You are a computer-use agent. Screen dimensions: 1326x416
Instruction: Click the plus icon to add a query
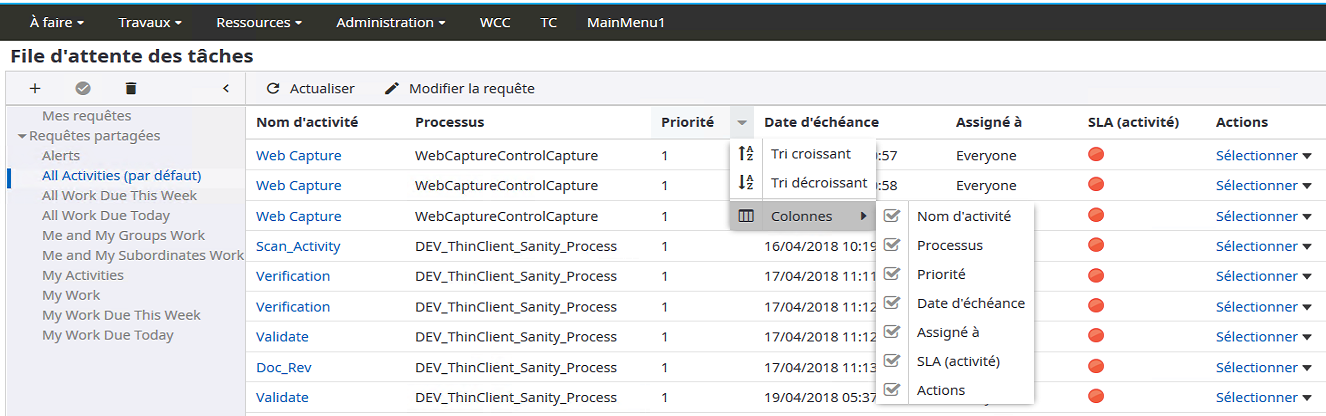(35, 88)
